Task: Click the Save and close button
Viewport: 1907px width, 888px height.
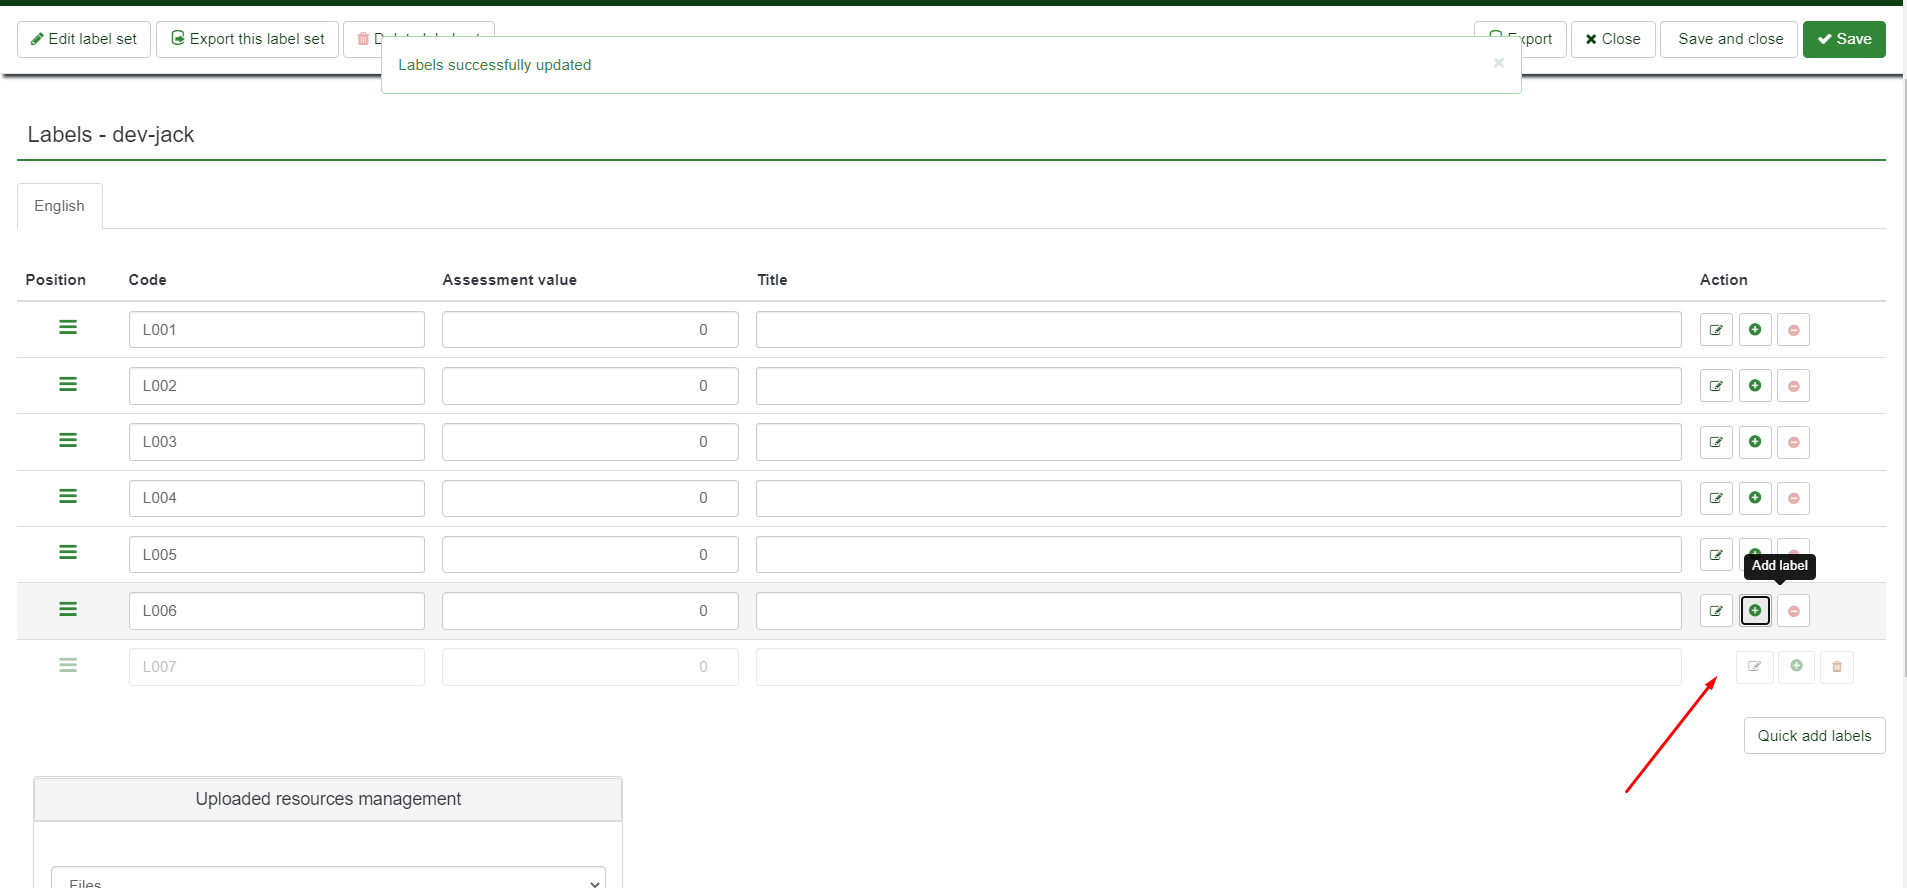Action: tap(1729, 39)
